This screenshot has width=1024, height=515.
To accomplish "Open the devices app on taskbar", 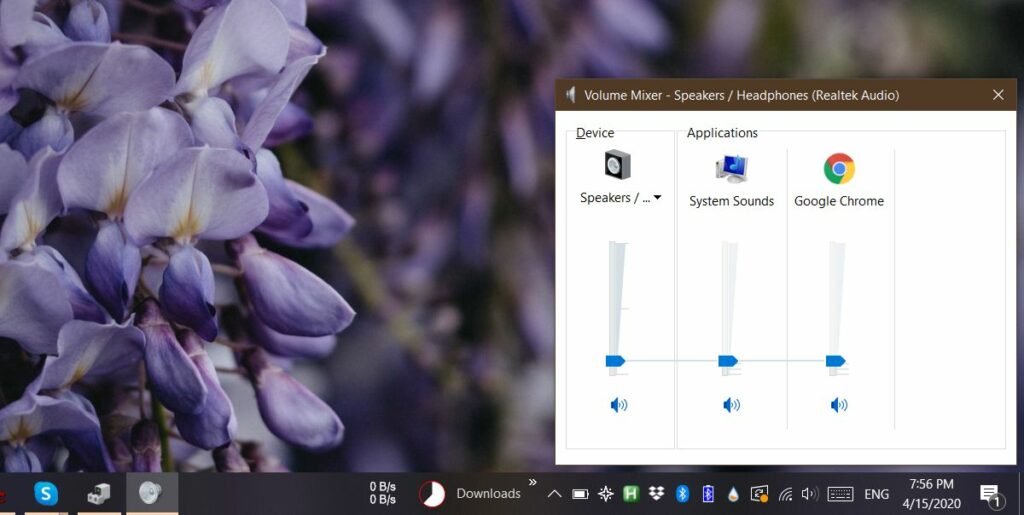I will tap(99, 493).
